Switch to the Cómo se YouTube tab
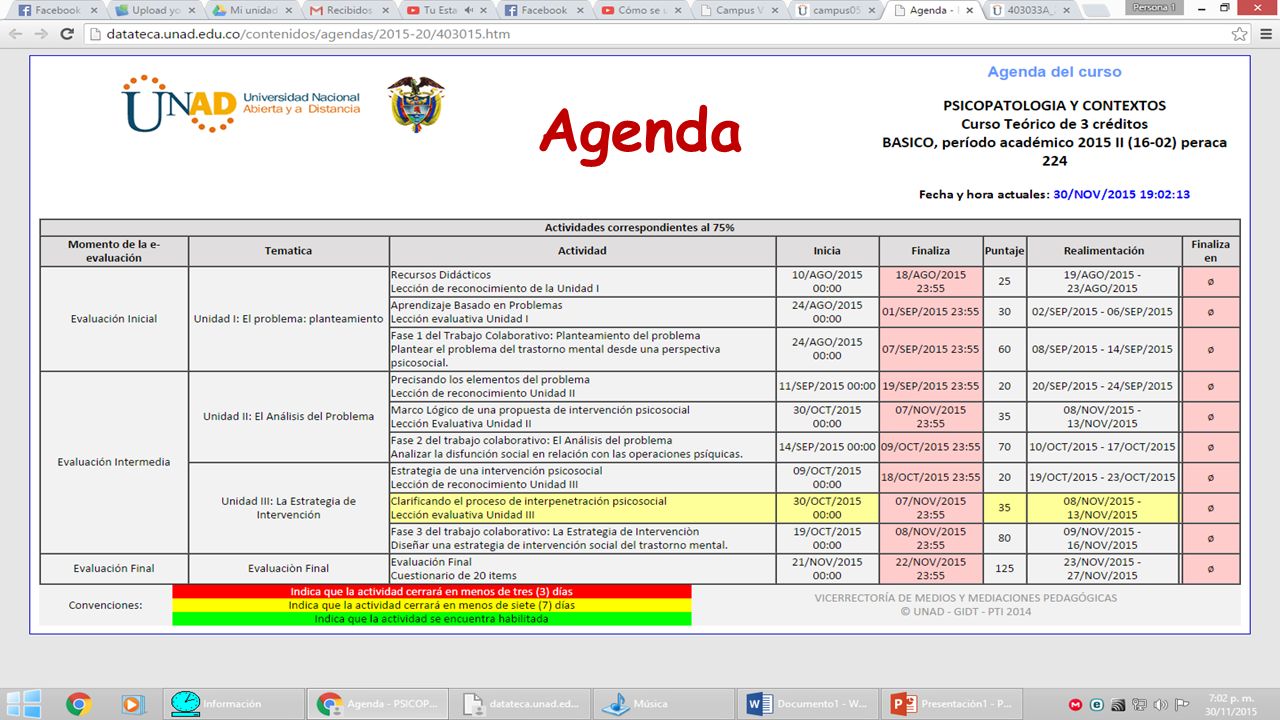Screen dimensions: 1280x720 tap(639, 10)
